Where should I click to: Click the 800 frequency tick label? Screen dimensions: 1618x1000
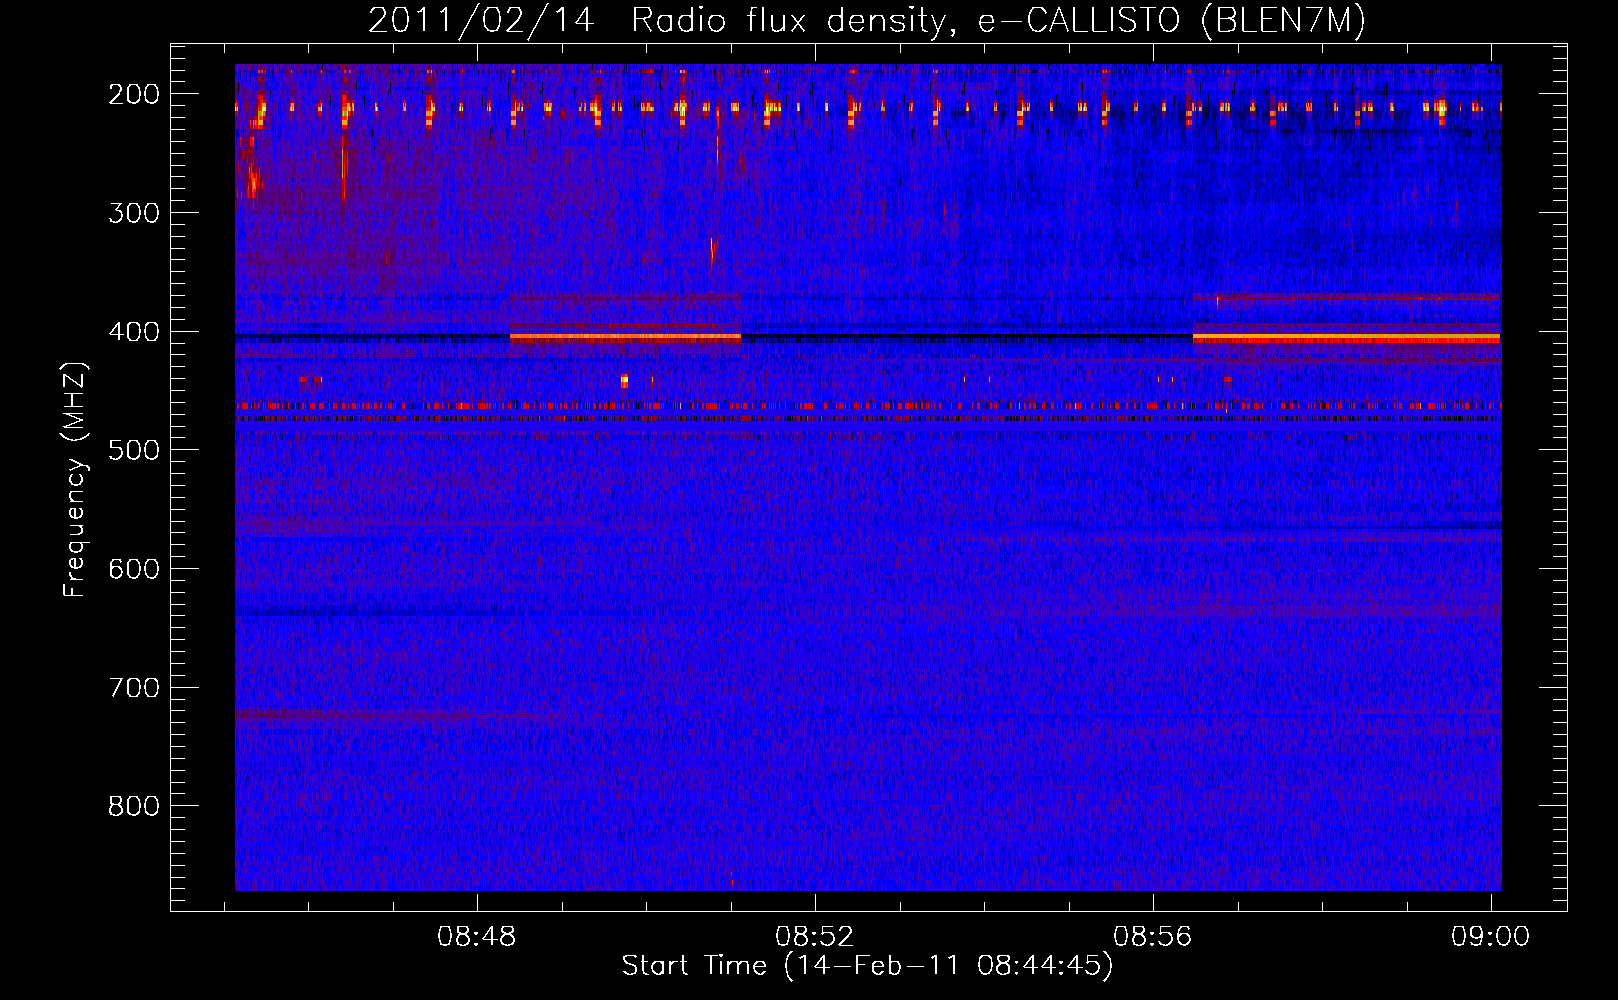(x=134, y=806)
